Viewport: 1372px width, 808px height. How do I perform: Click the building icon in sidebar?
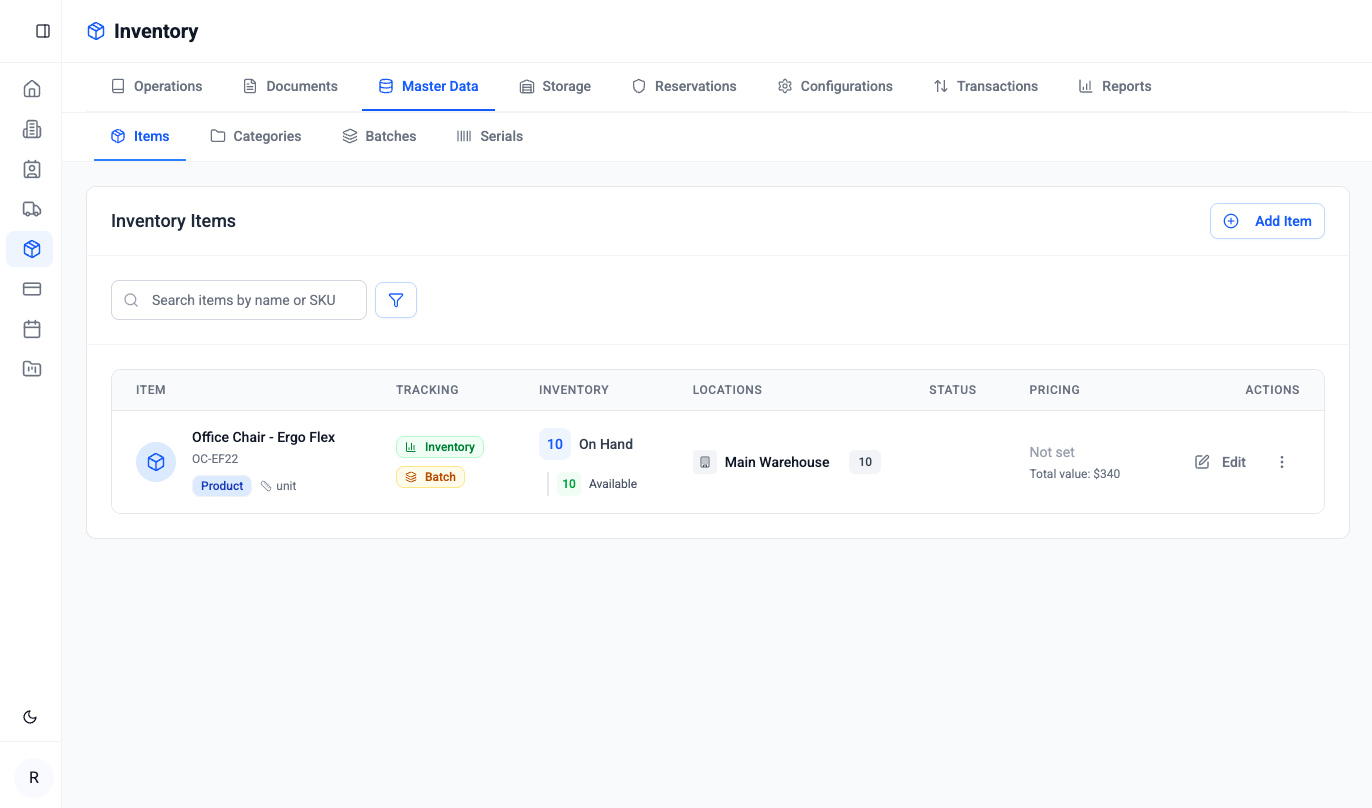click(32, 129)
